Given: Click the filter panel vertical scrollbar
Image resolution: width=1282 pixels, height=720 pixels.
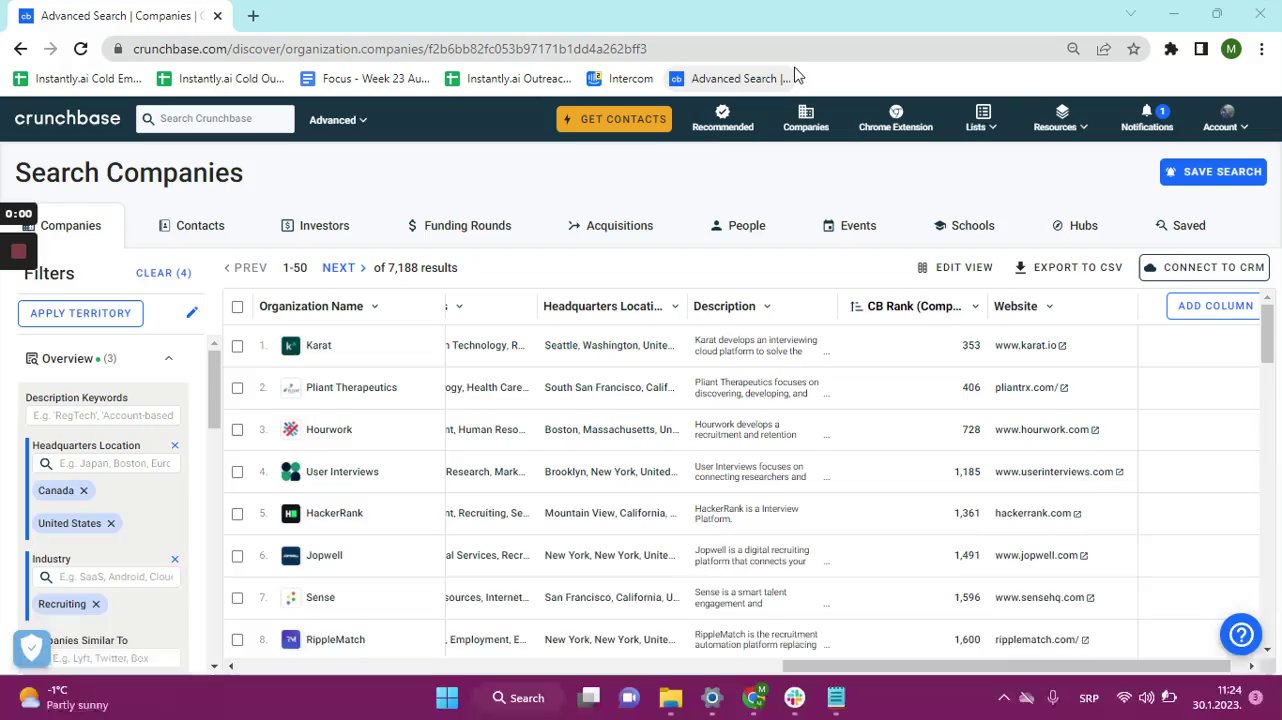Looking at the screenshot, I should [214, 390].
